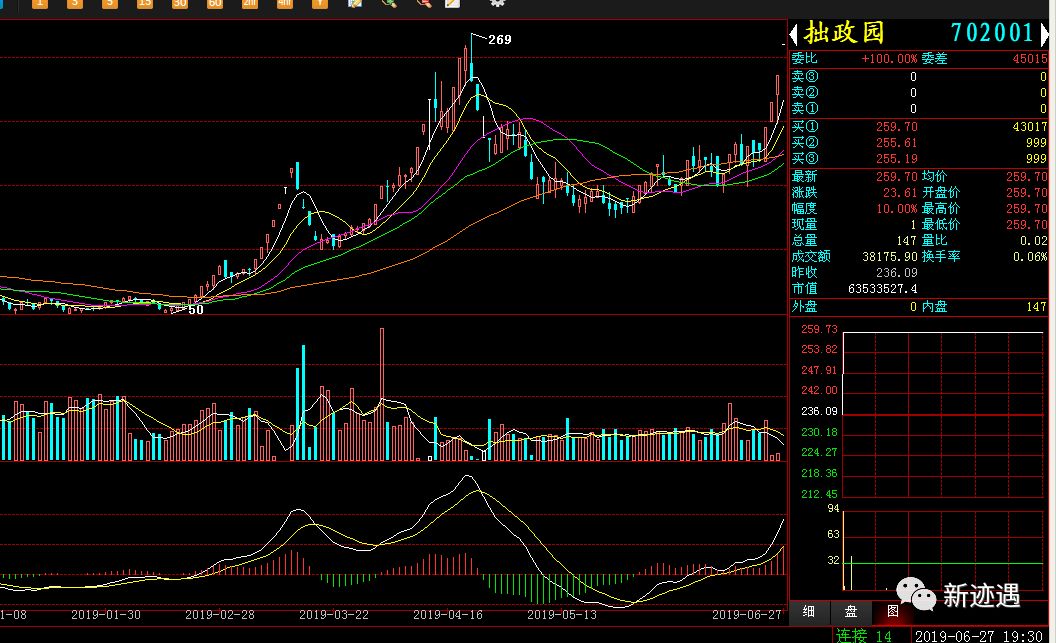
Task: Click the 均价 value 259.70
Action: (1026, 176)
